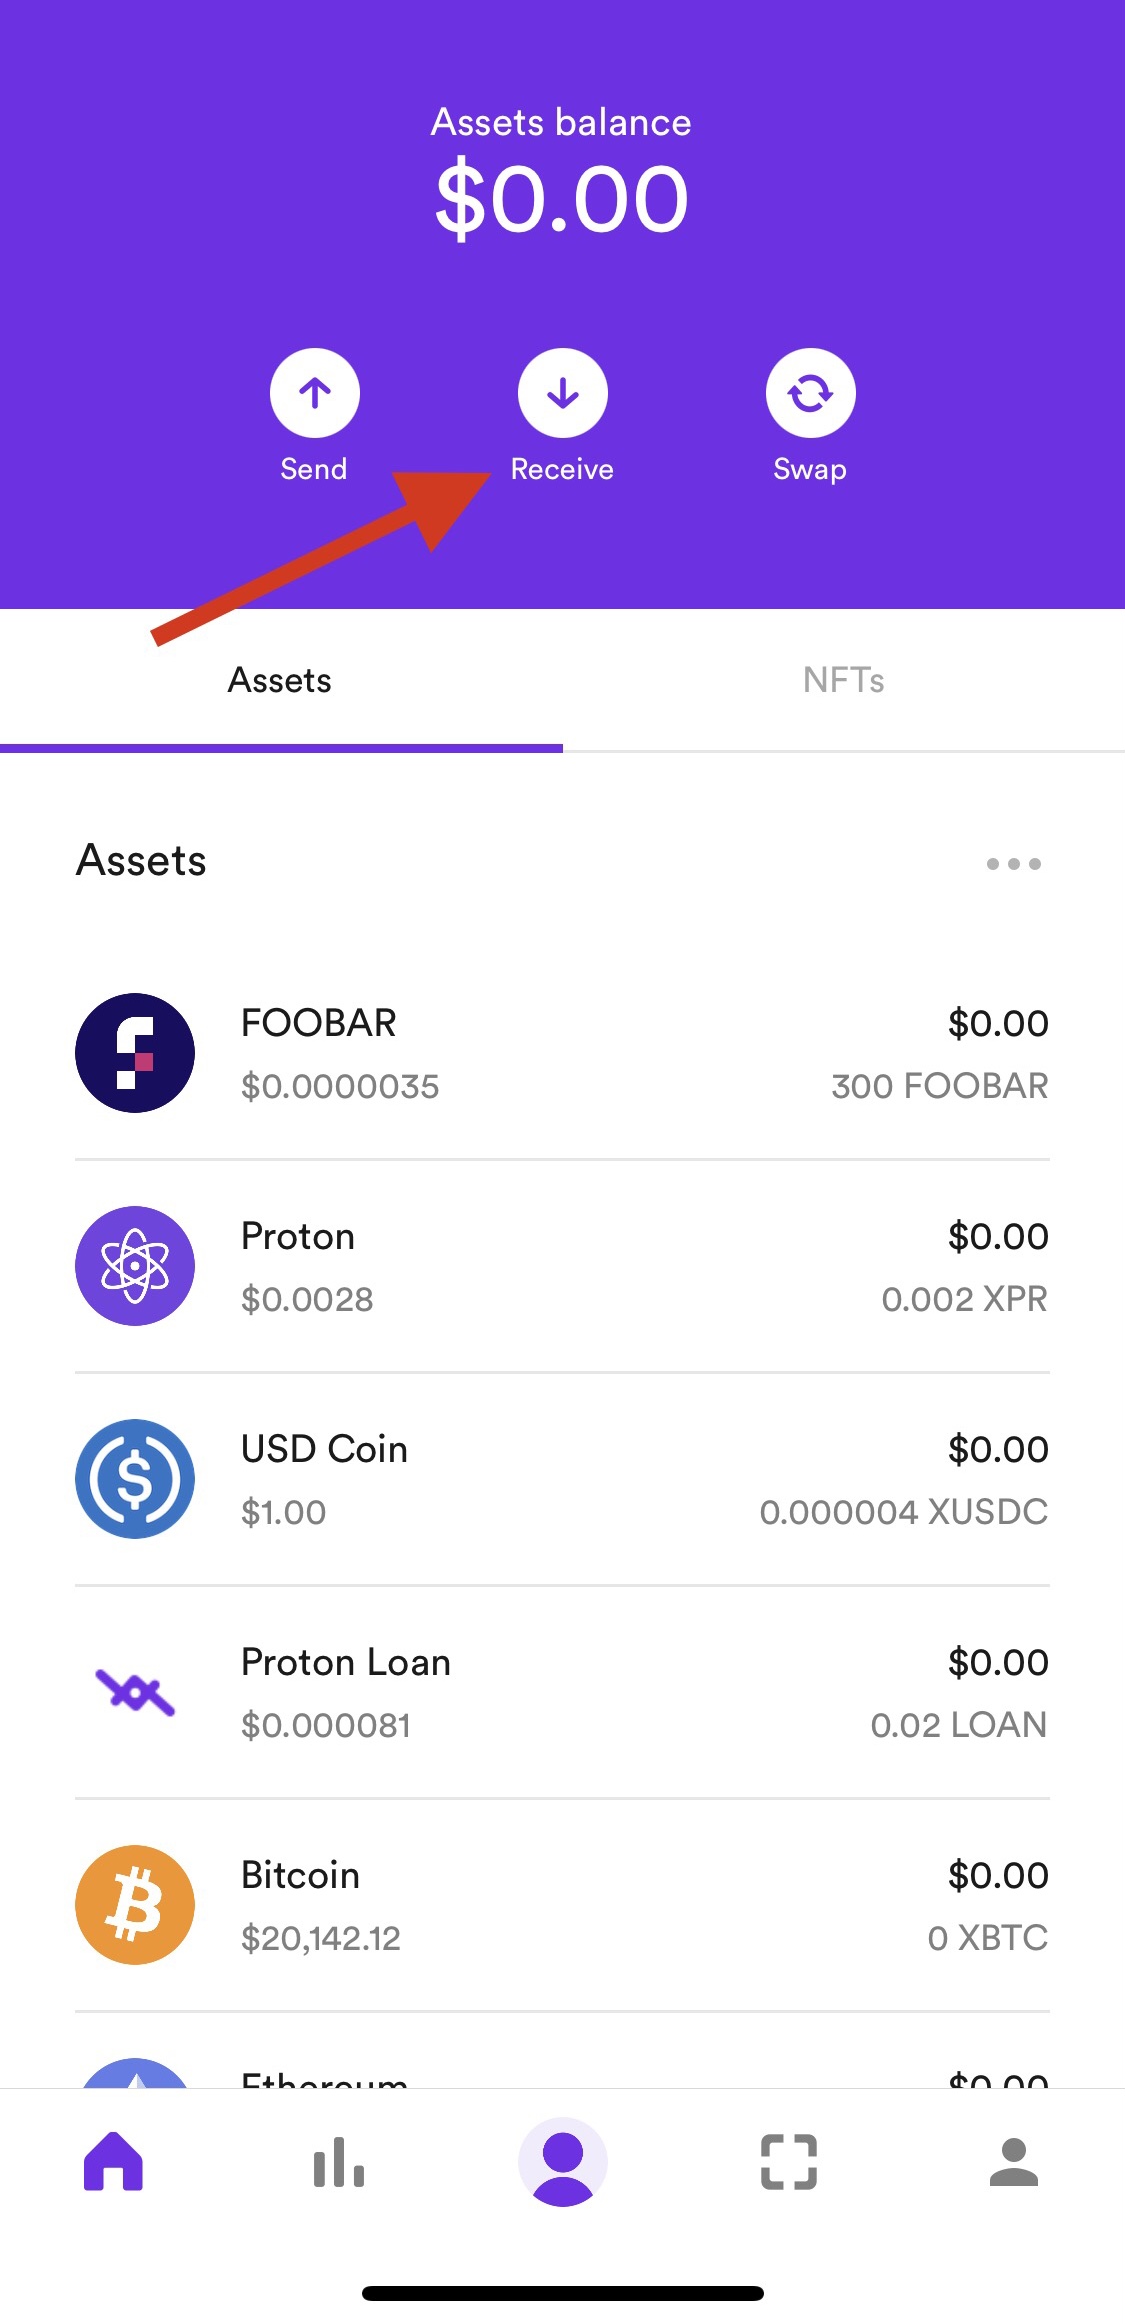Tap the center purple avatar icon
The height and width of the screenshot is (2324, 1125).
point(563,2162)
